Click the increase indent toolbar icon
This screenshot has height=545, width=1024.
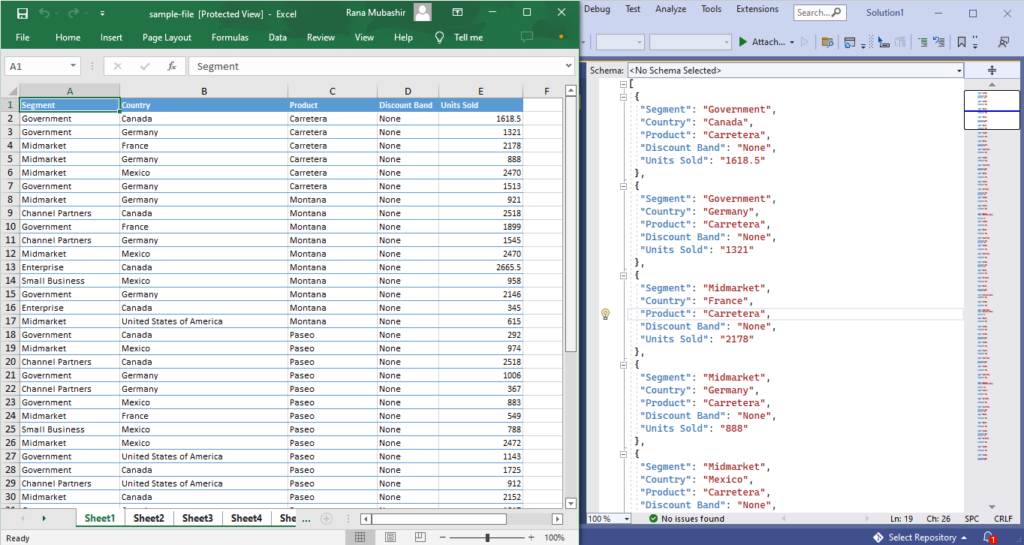coord(939,42)
